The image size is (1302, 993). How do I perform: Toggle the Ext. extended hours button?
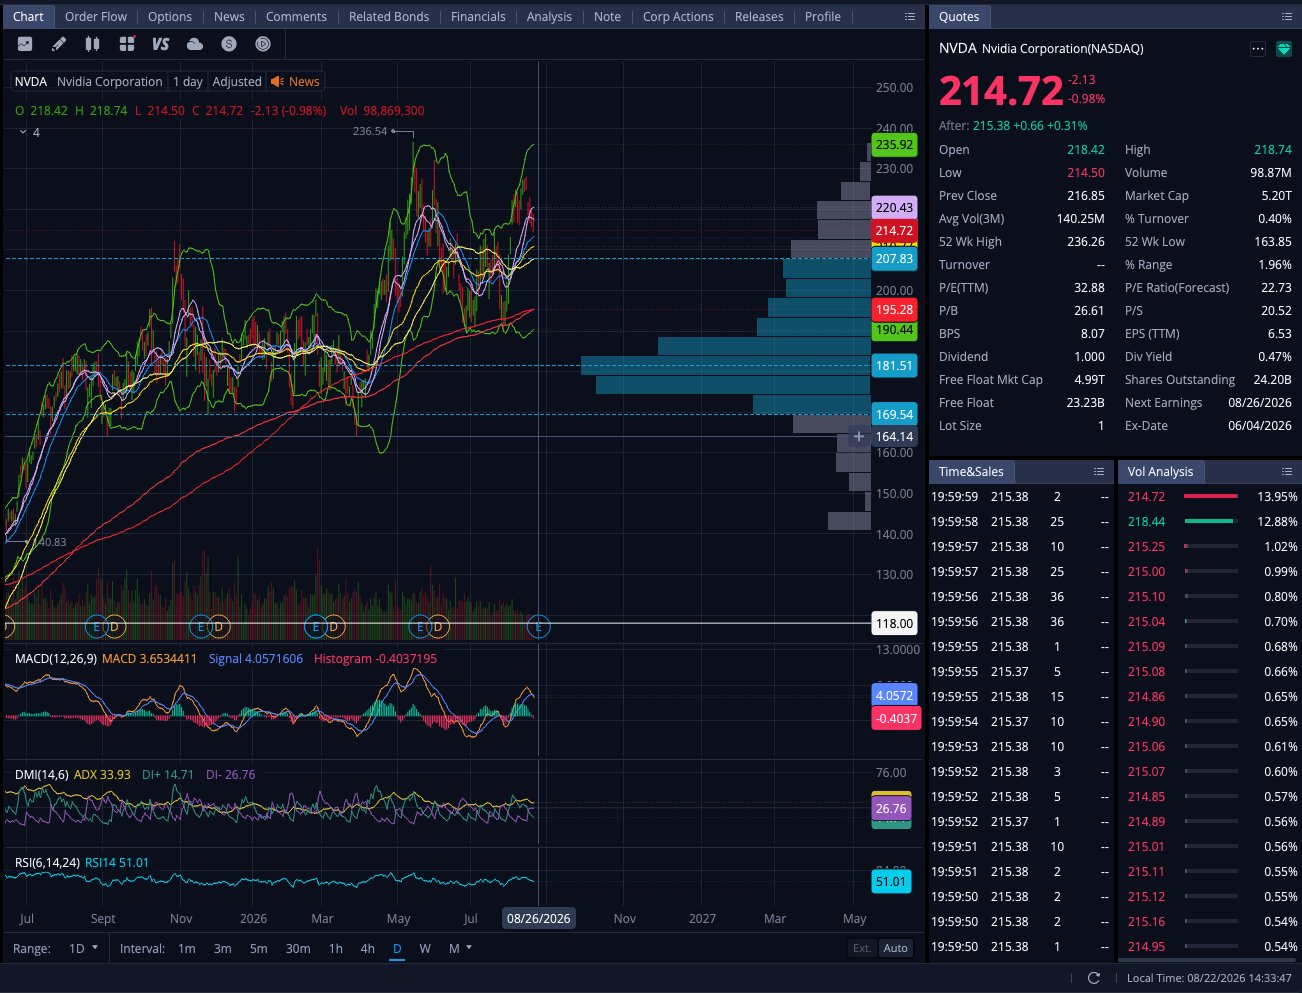862,948
